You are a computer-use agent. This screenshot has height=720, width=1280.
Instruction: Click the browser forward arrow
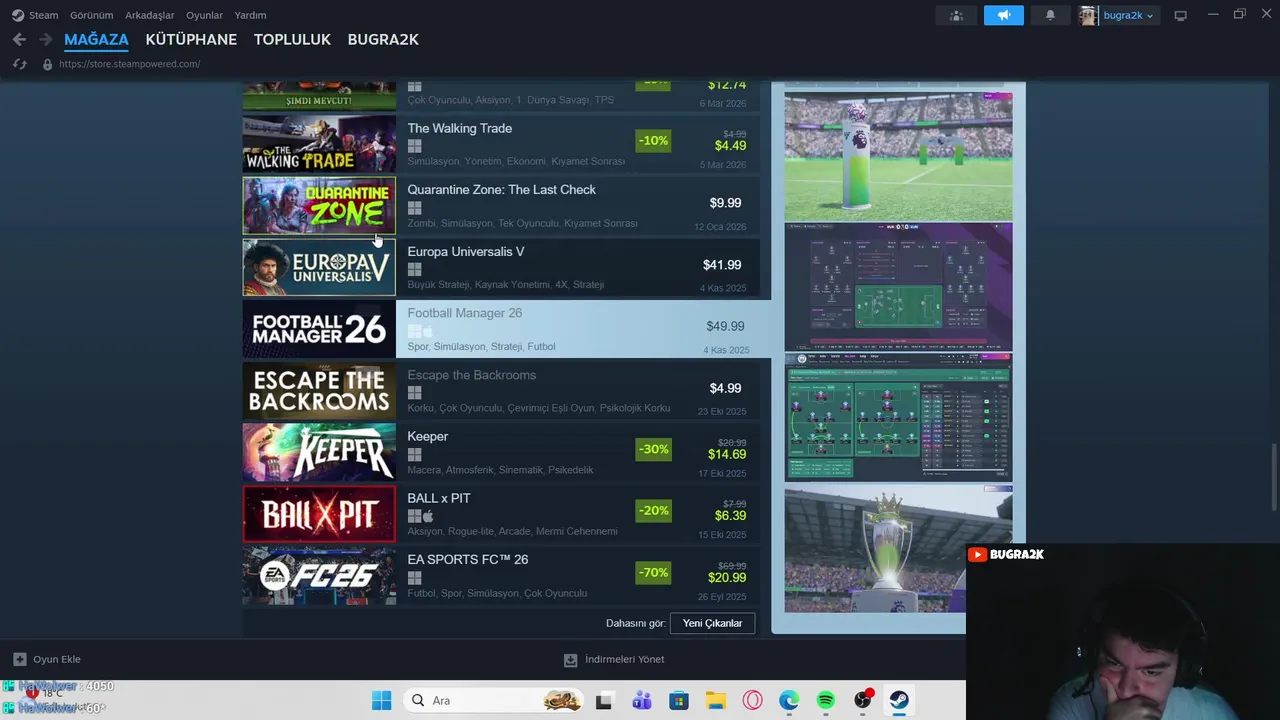click(x=45, y=39)
